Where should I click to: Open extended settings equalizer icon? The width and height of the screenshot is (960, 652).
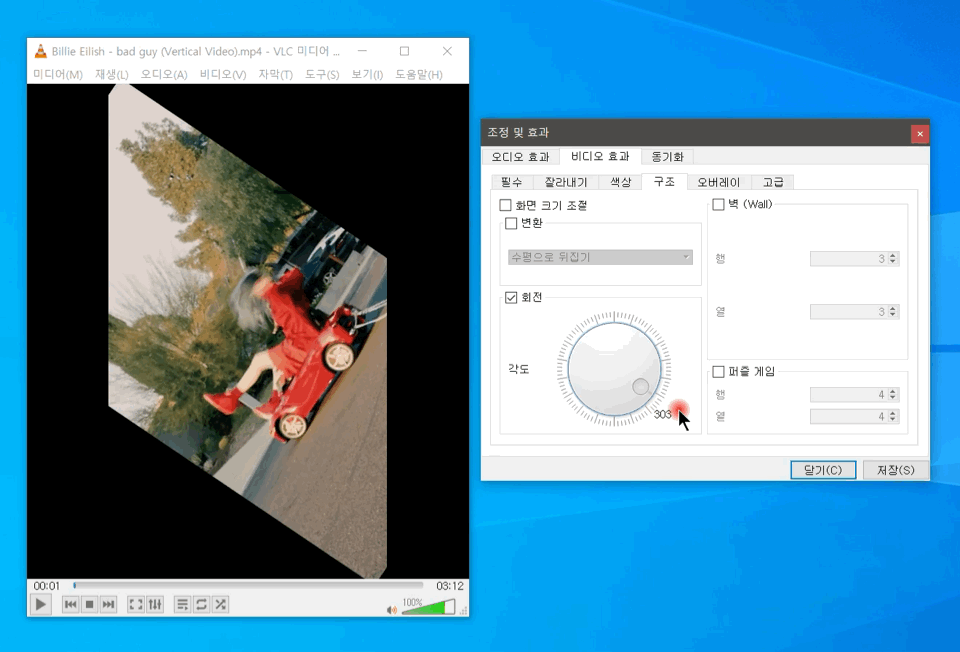pyautogui.click(x=155, y=605)
